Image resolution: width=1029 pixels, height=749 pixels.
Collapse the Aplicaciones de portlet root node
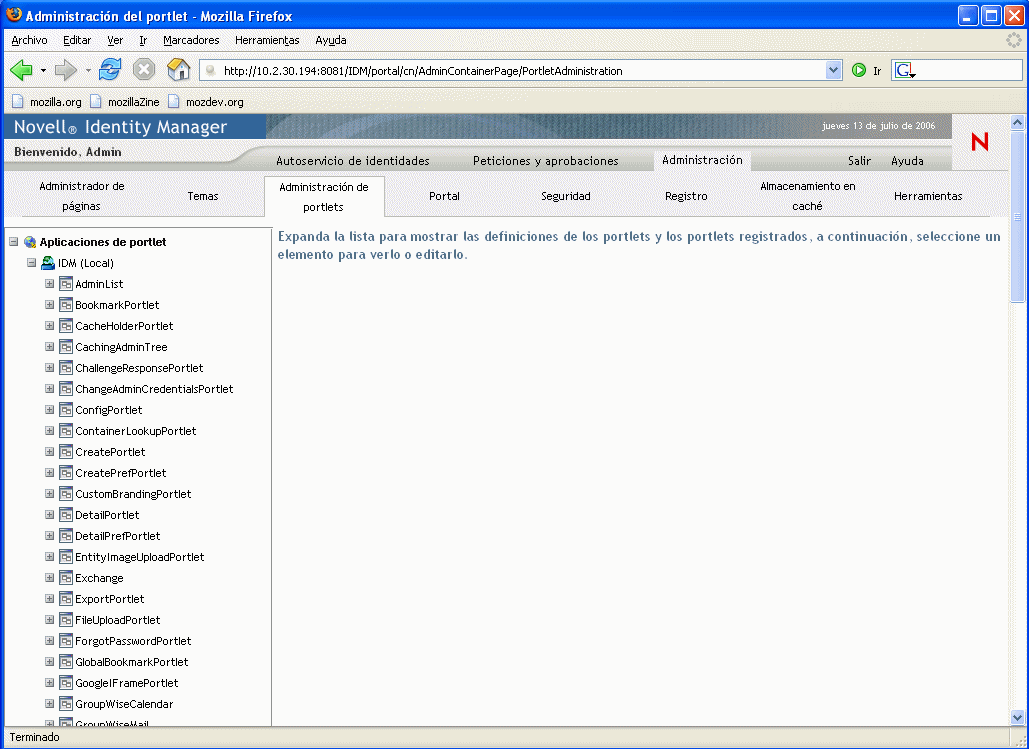(13, 242)
